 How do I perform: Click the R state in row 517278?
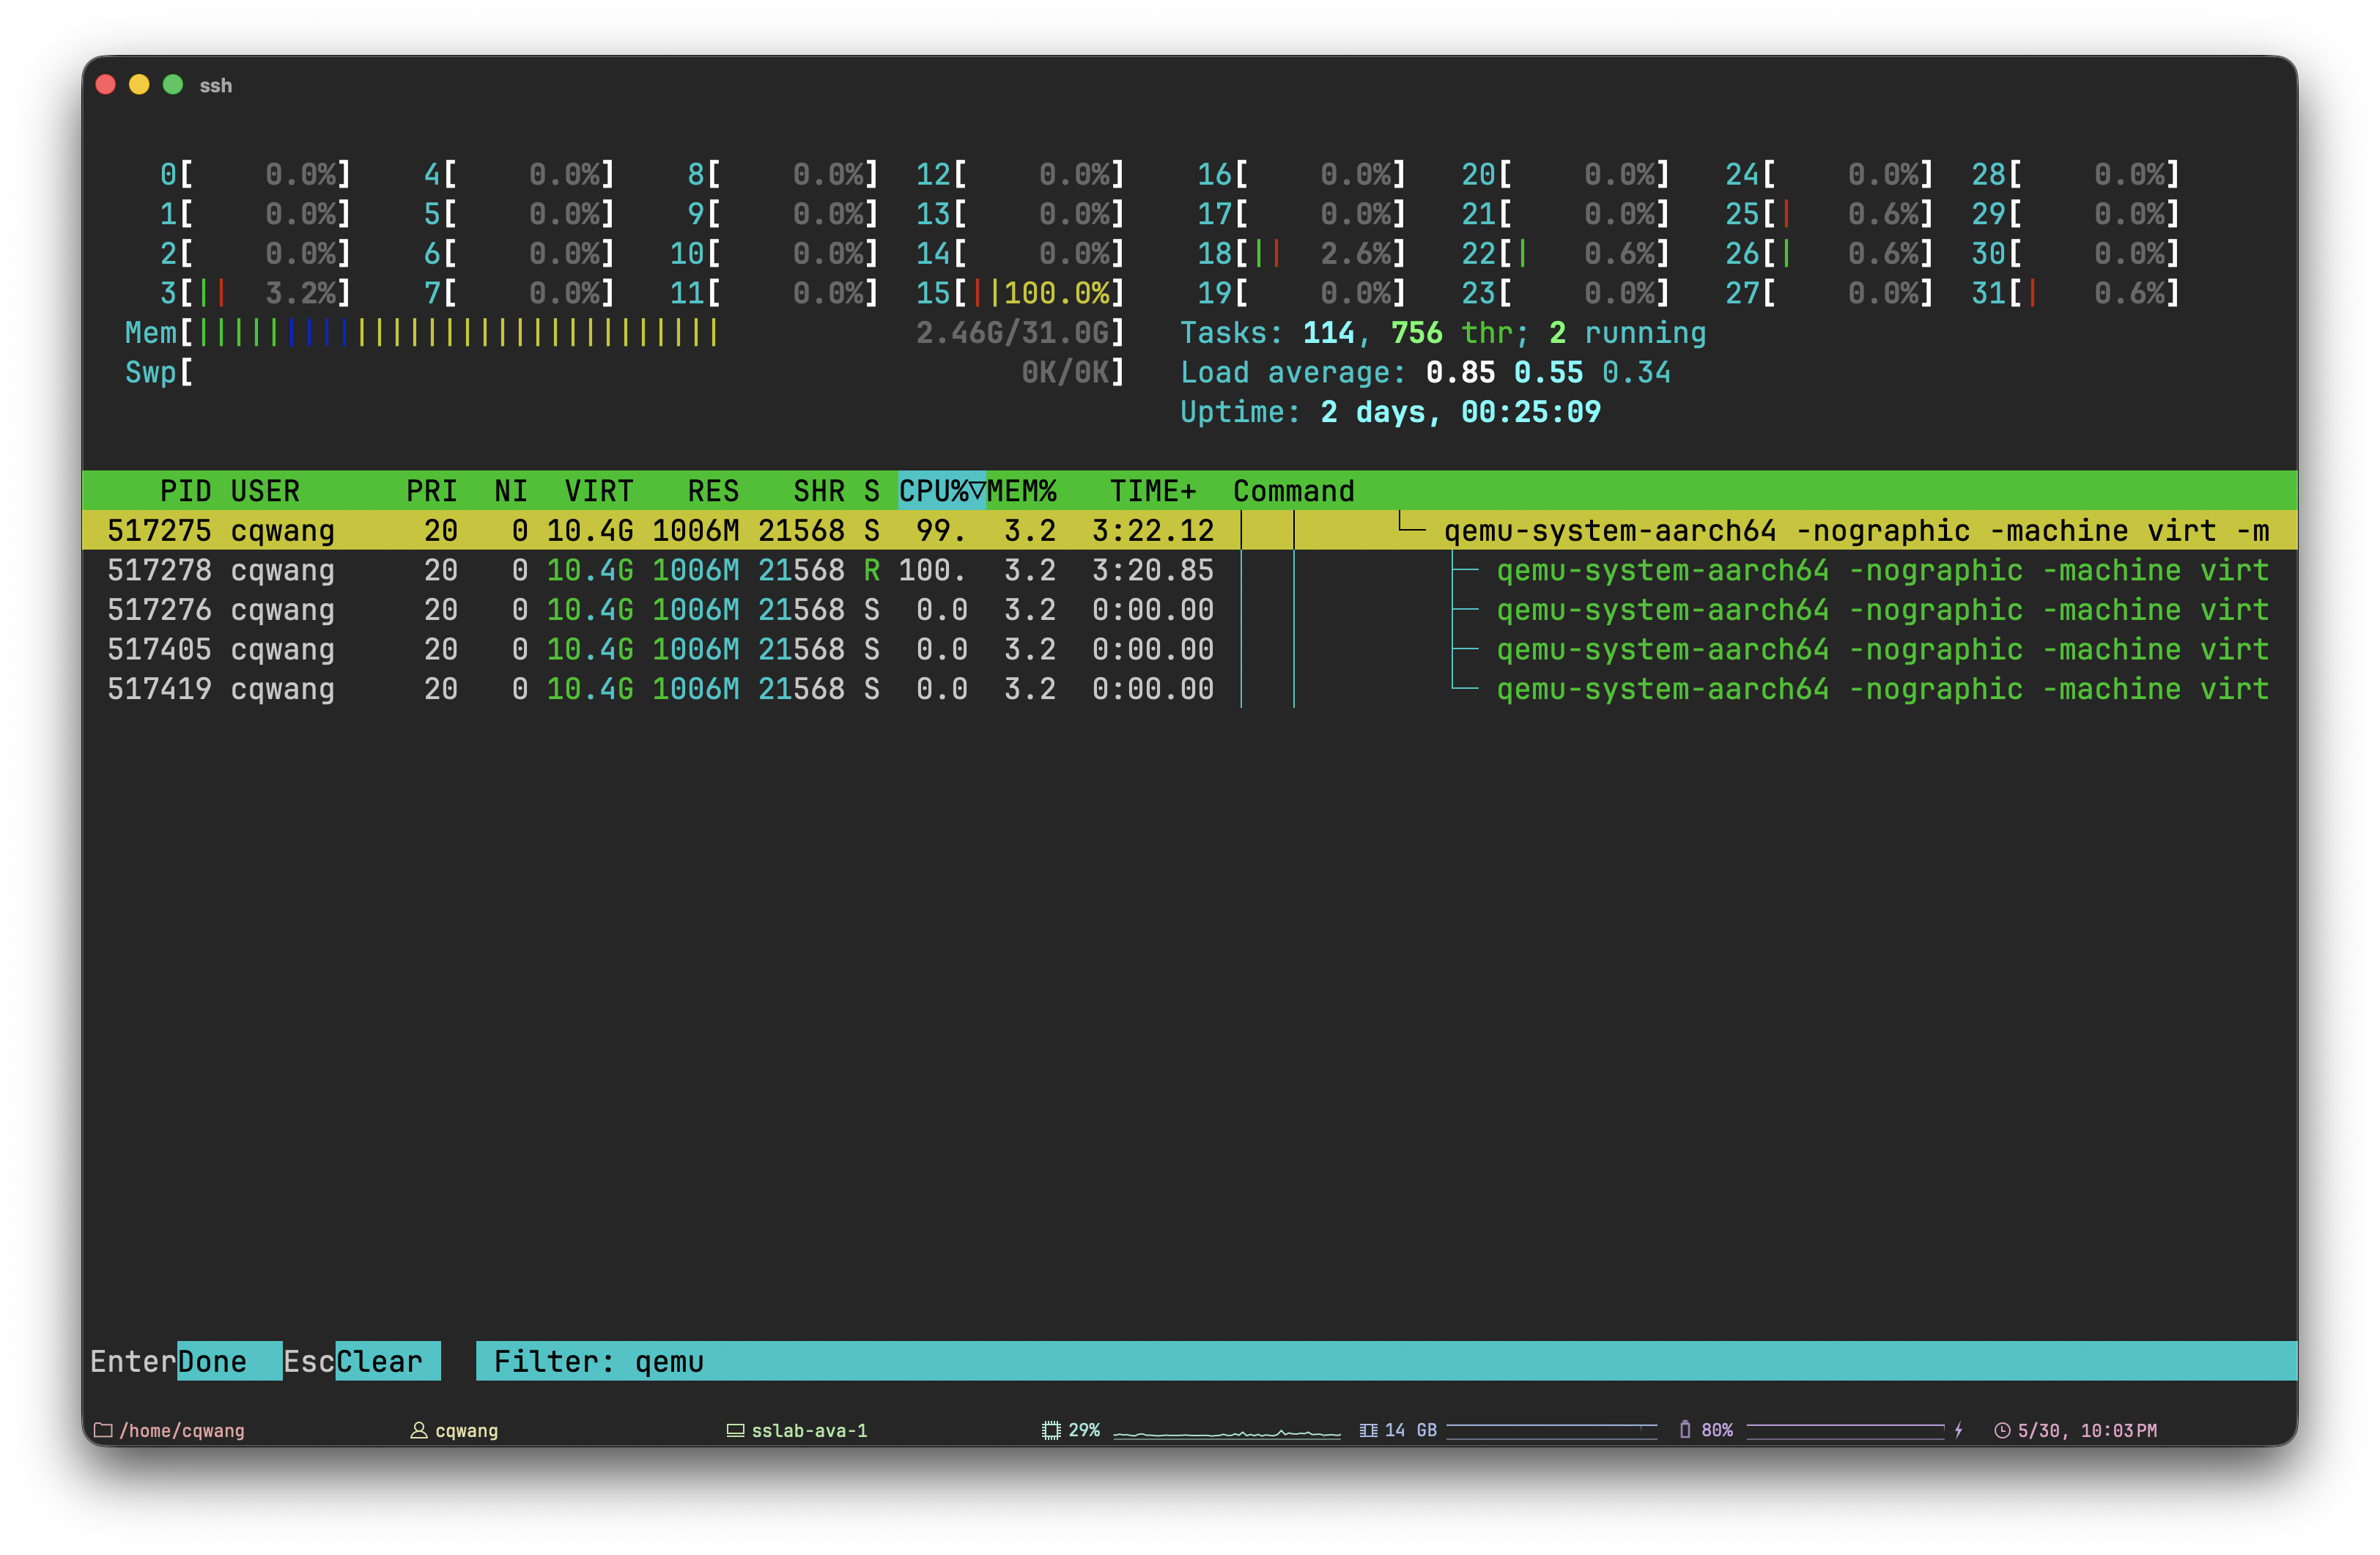(872, 570)
